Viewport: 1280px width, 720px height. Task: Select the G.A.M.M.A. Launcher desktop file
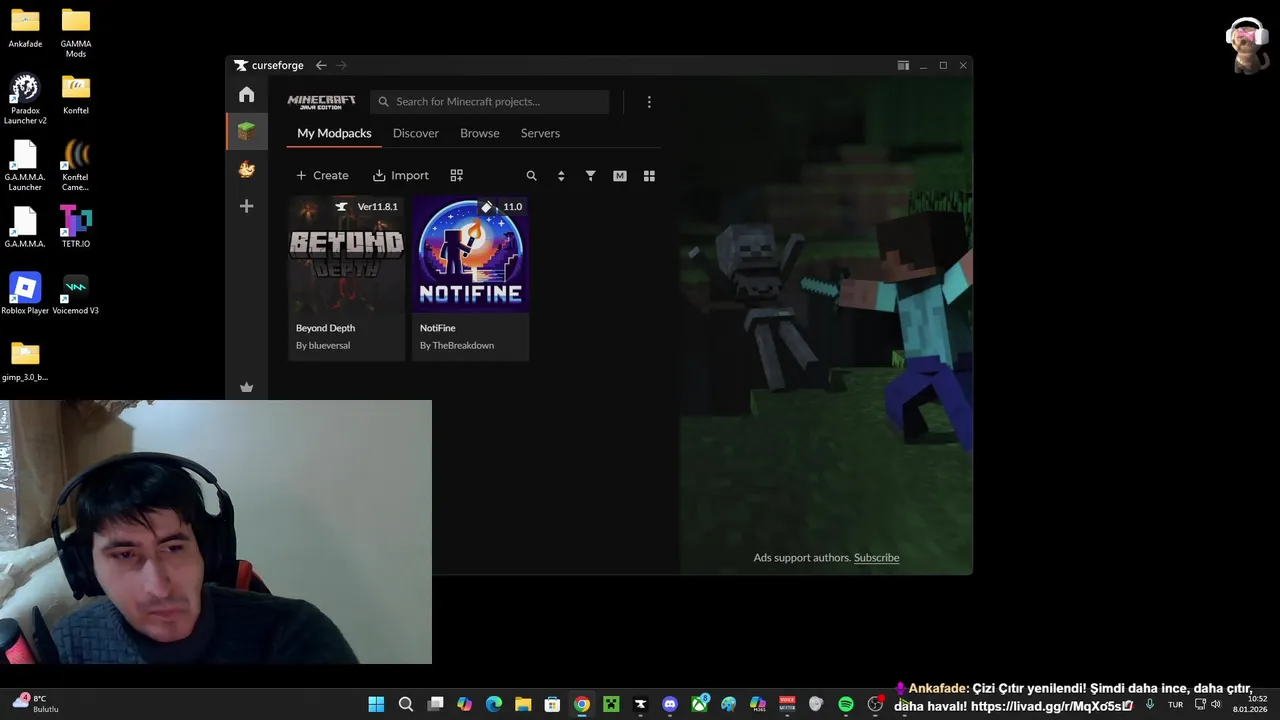click(x=25, y=165)
